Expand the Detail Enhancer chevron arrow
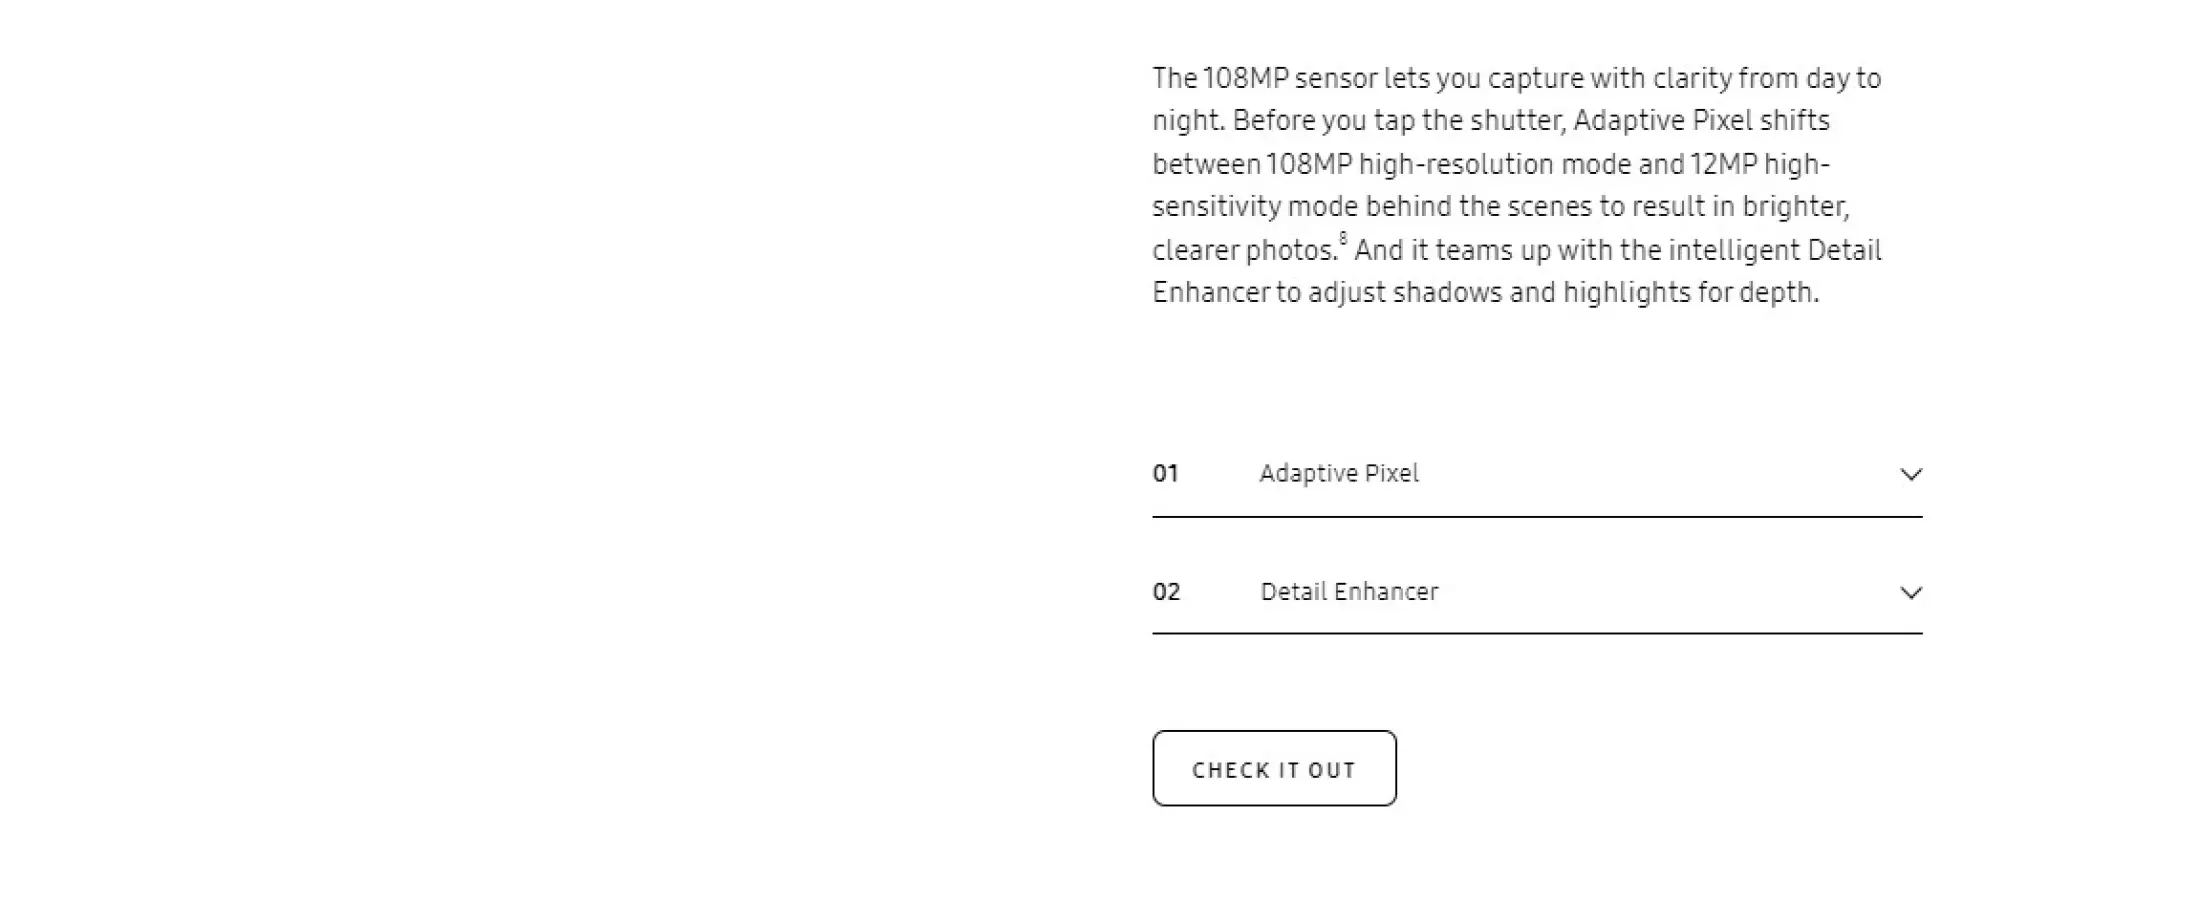Screen dimensions: 2200x923 [x=1910, y=593]
